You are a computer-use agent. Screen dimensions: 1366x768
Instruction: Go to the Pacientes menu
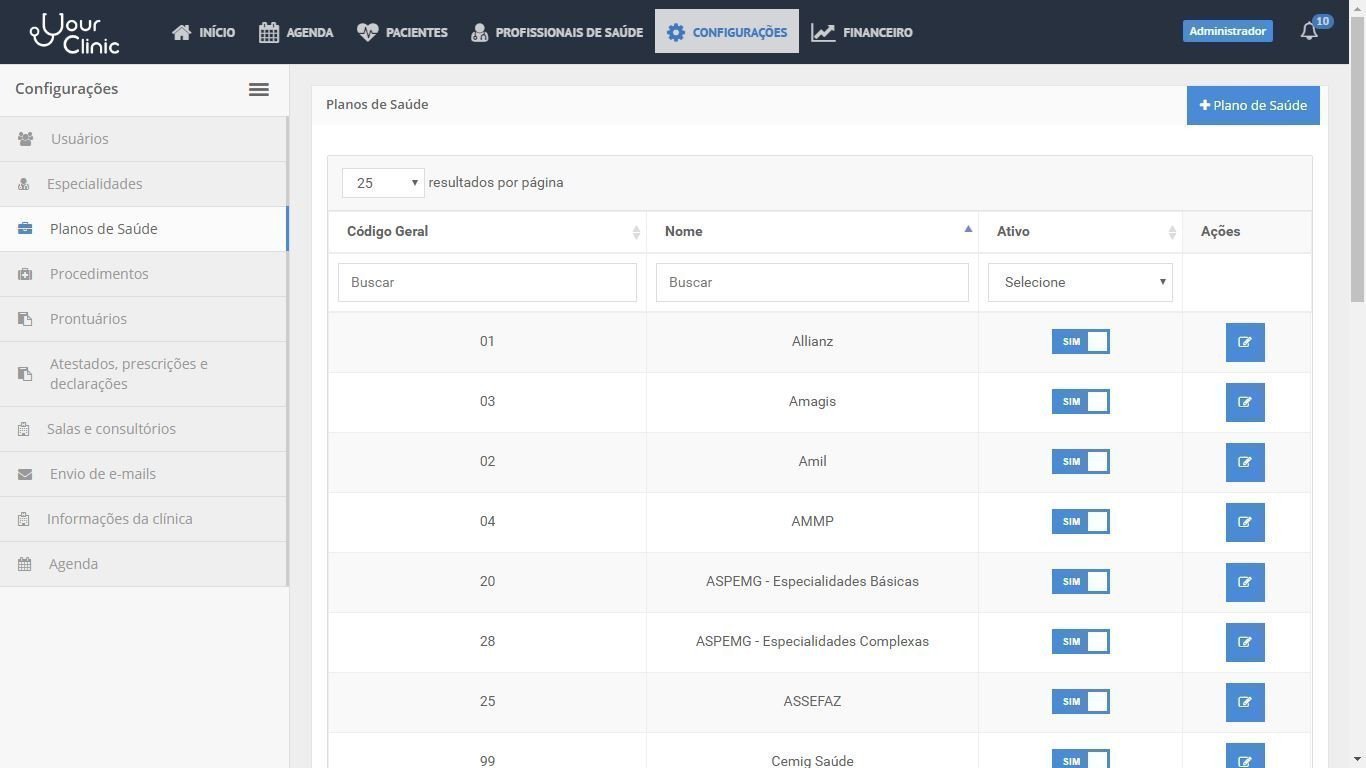[402, 32]
